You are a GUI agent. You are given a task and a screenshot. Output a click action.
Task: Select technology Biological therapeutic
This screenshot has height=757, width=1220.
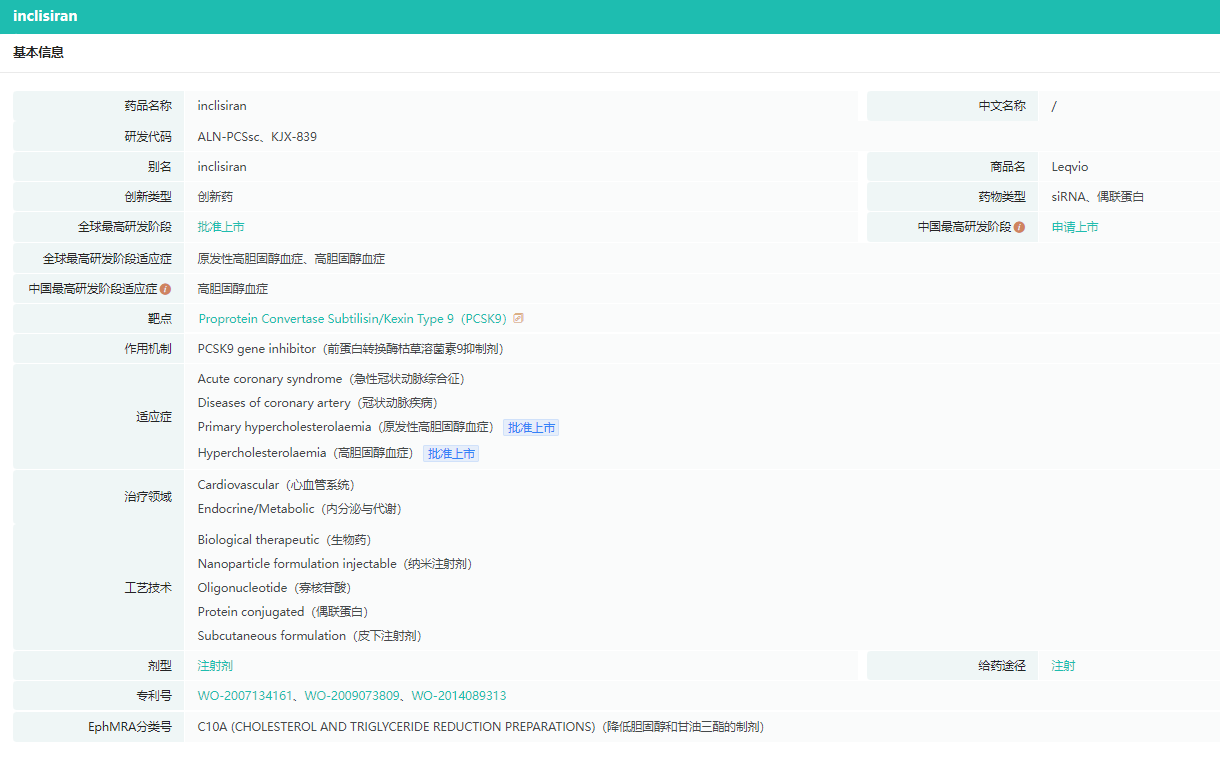[258, 540]
